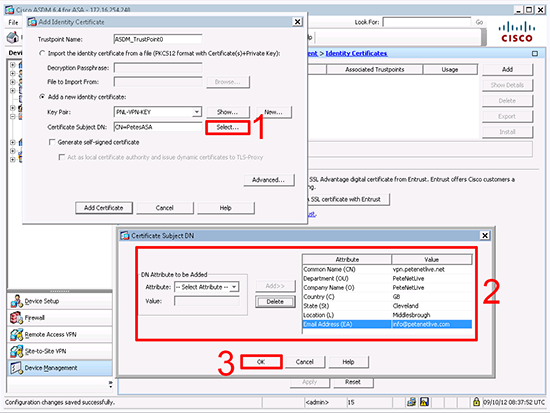Click the Device Management panel icon
Screen dimensions: 550x413
click(16, 368)
